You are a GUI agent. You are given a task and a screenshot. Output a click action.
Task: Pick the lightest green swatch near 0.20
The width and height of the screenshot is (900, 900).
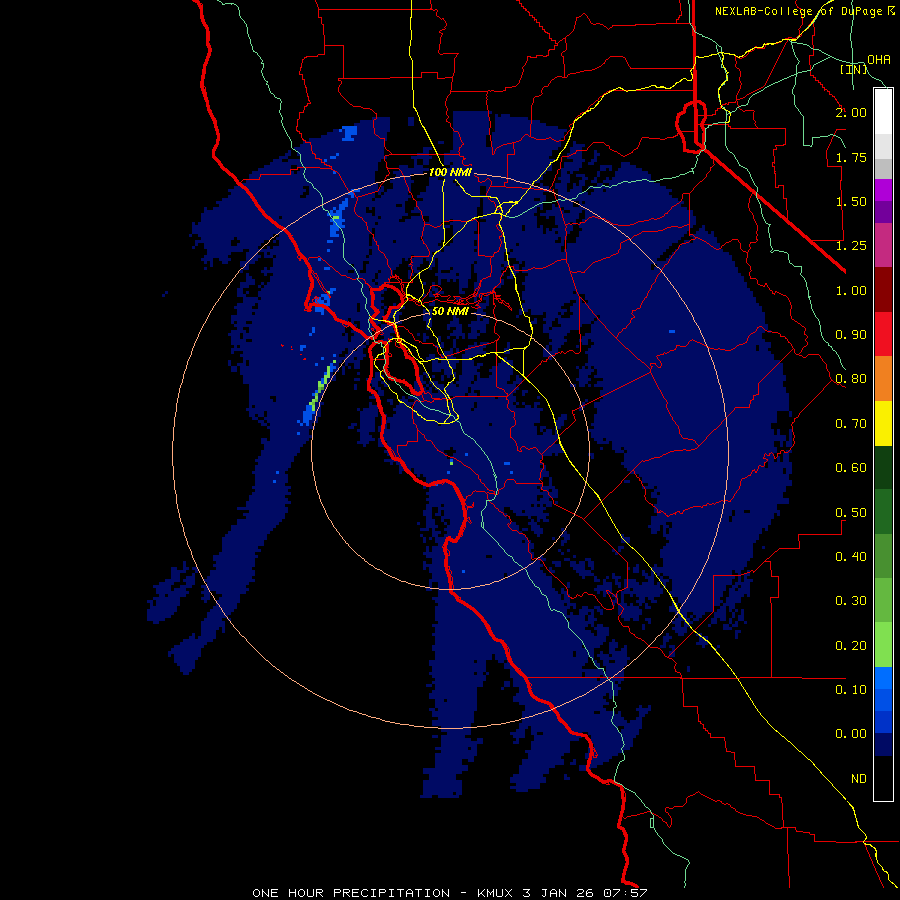(x=883, y=645)
